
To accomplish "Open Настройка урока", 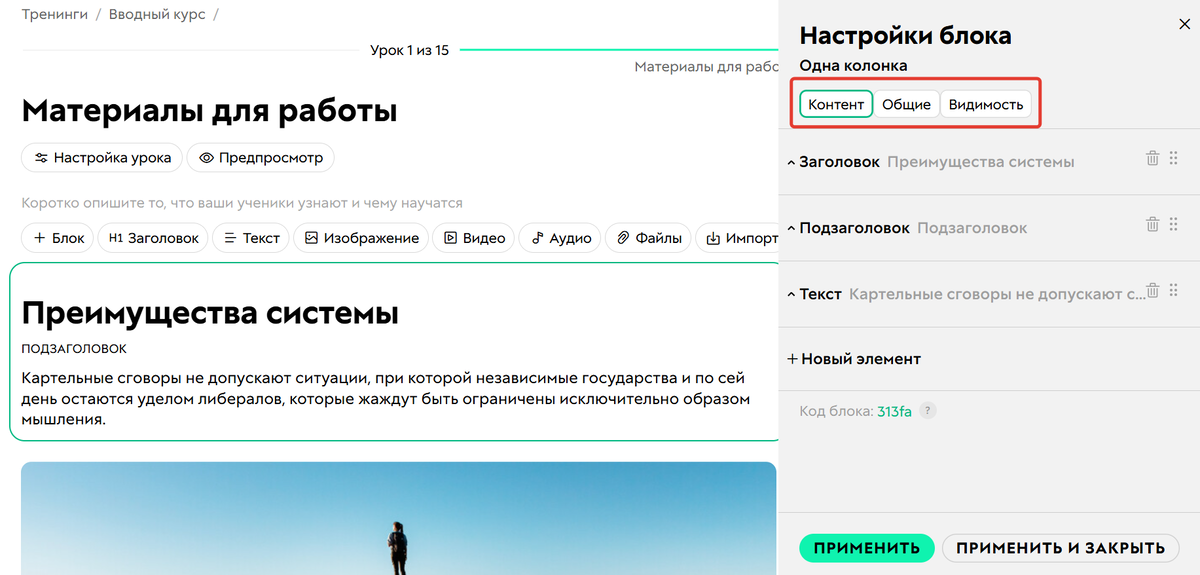I will (103, 157).
